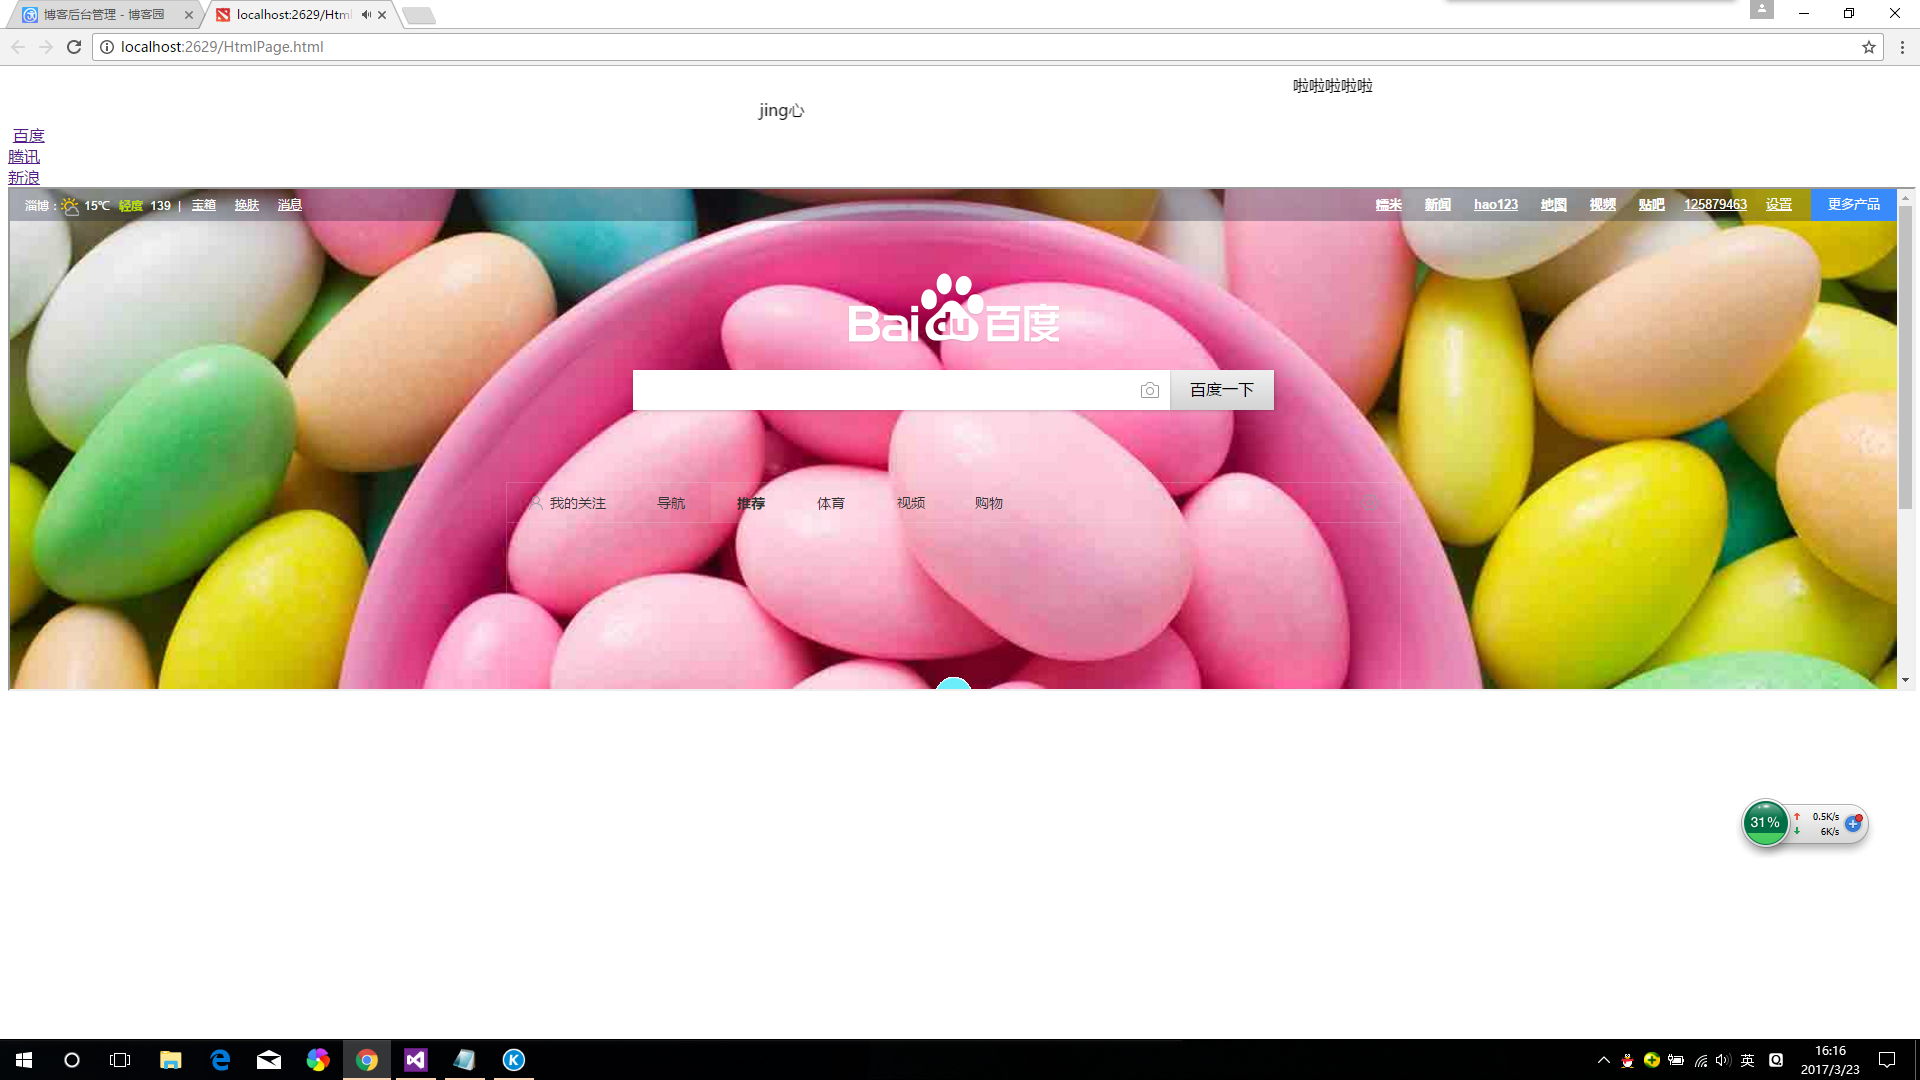Click weather sun icon in Baidu bar
Viewport: 1920px width, 1080px height.
[70, 206]
